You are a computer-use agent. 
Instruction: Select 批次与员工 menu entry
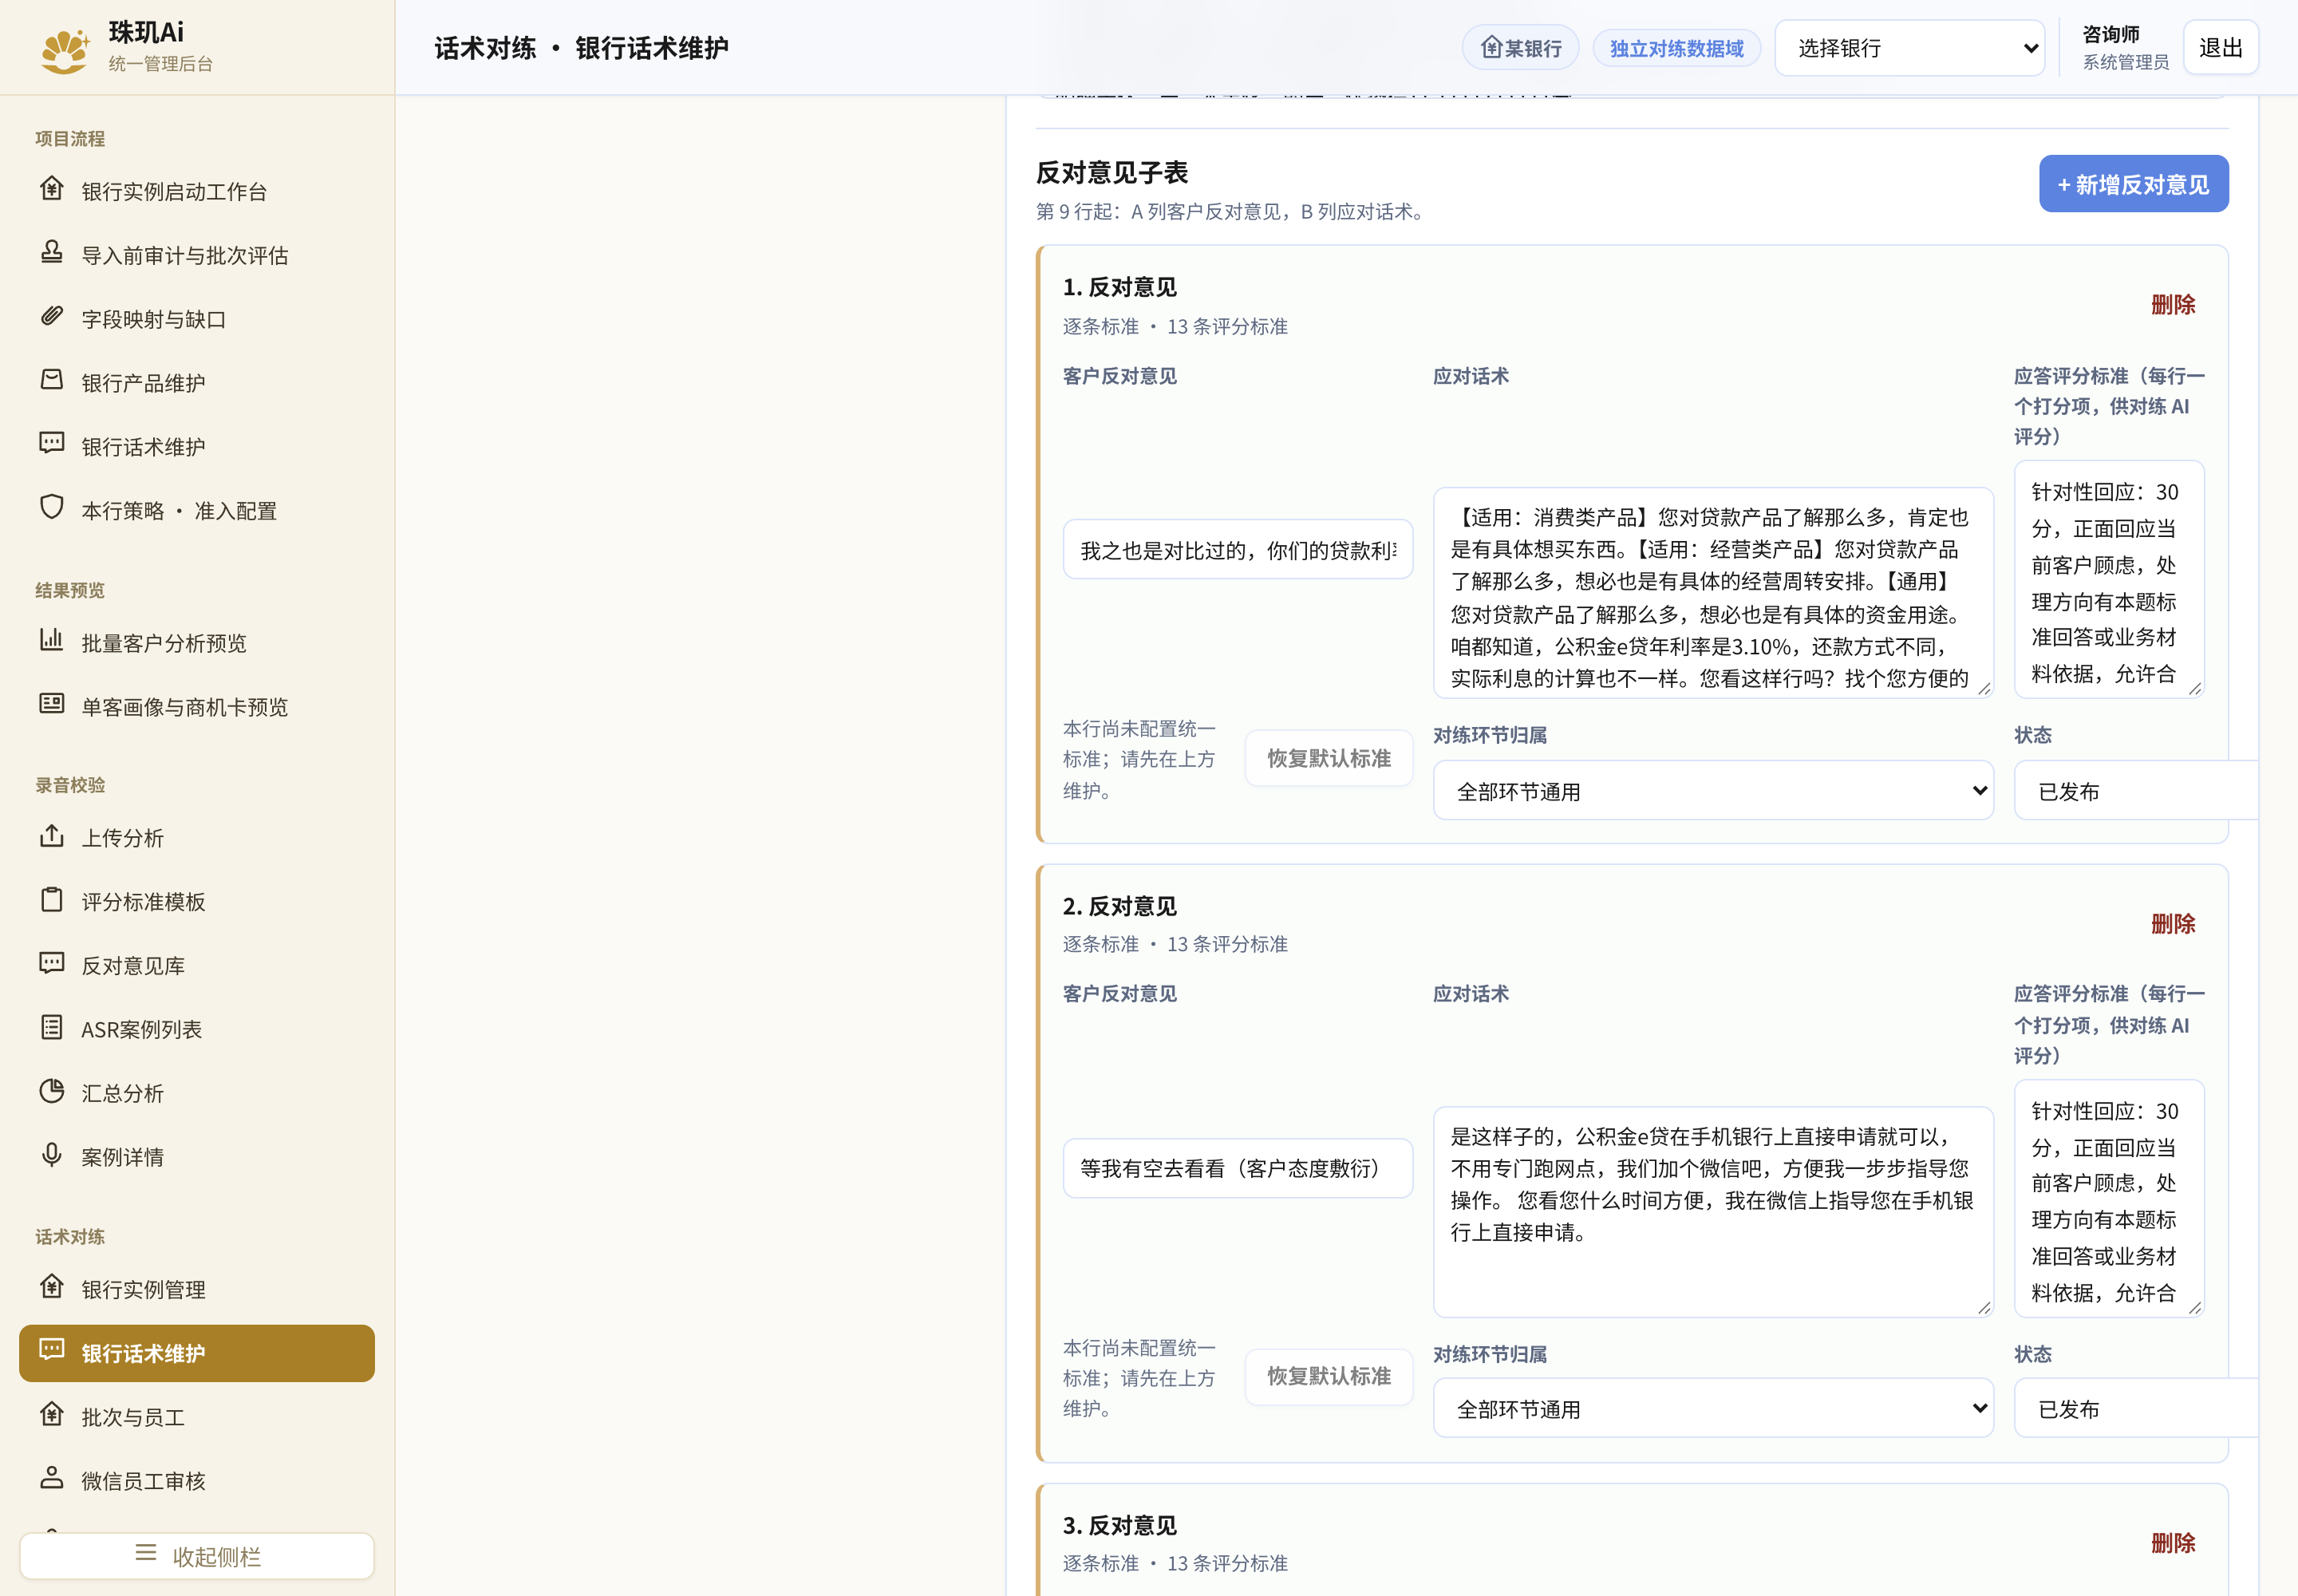[197, 1416]
